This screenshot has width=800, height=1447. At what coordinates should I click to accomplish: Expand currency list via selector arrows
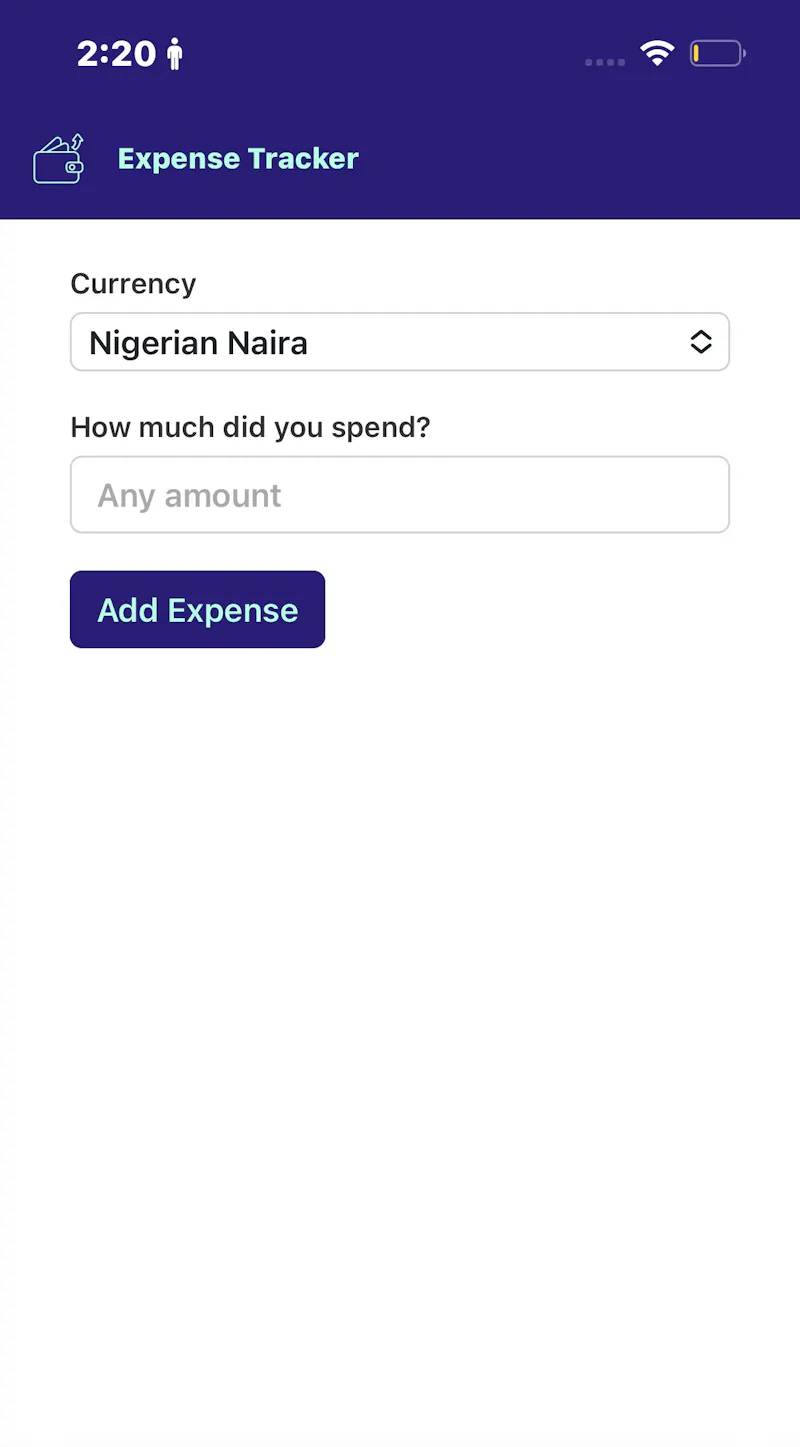(x=701, y=342)
